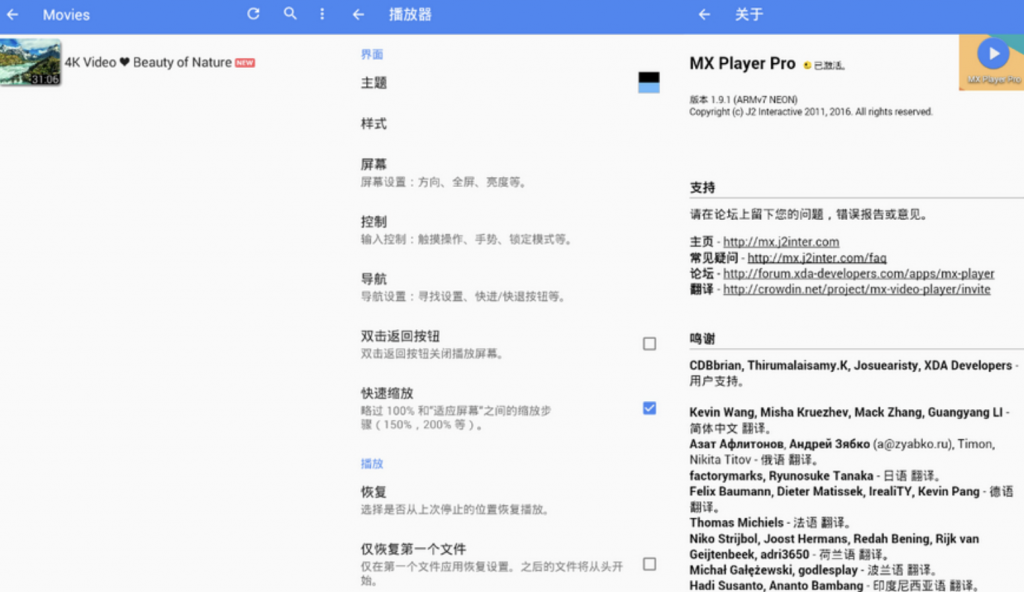
Task: Enable the 仅恢复第一个文件 checkbox
Action: (x=649, y=564)
